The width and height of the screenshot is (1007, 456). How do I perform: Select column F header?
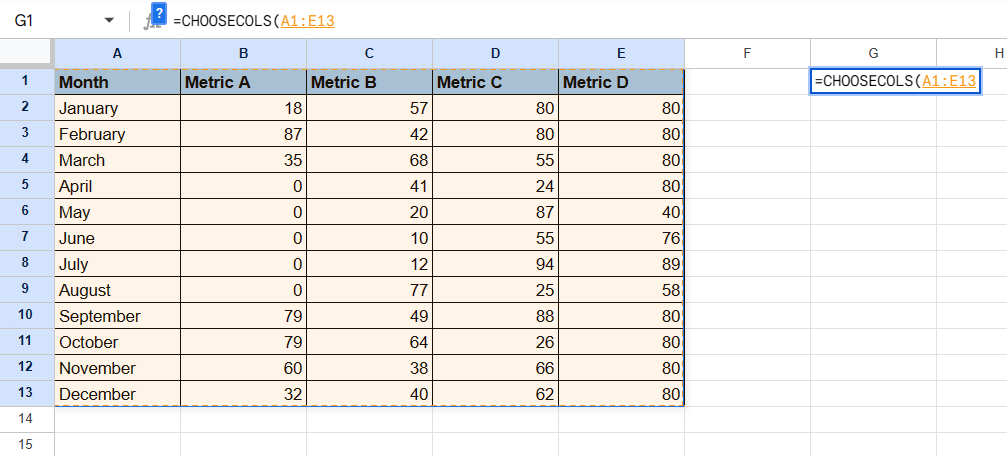(x=747, y=53)
